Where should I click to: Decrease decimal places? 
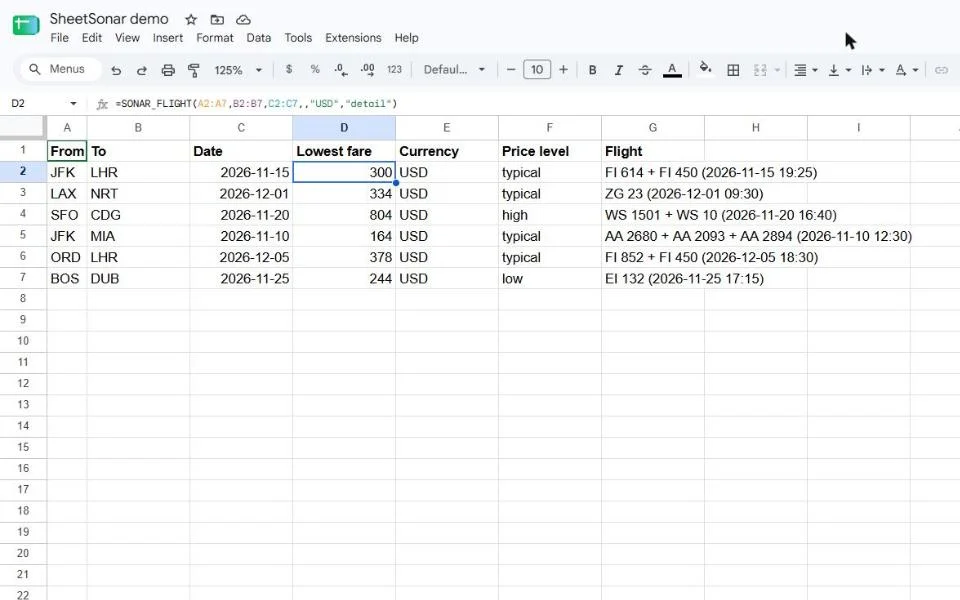341,70
